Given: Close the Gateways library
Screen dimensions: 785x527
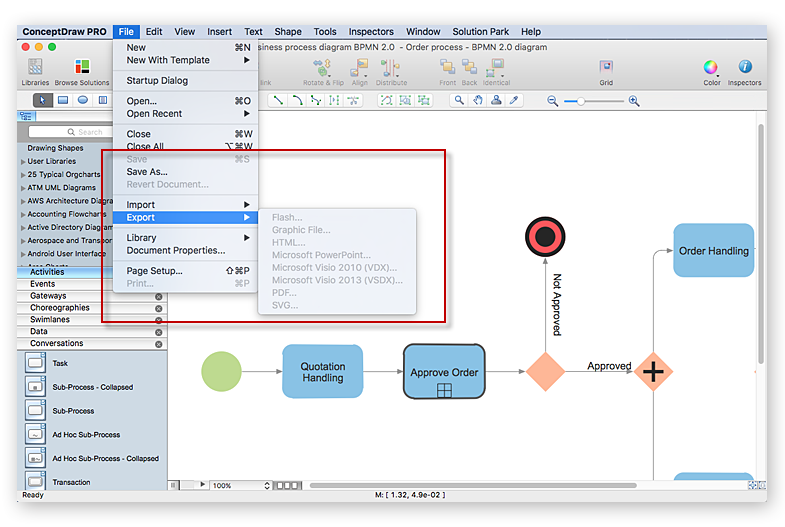Looking at the screenshot, I should 158,297.
